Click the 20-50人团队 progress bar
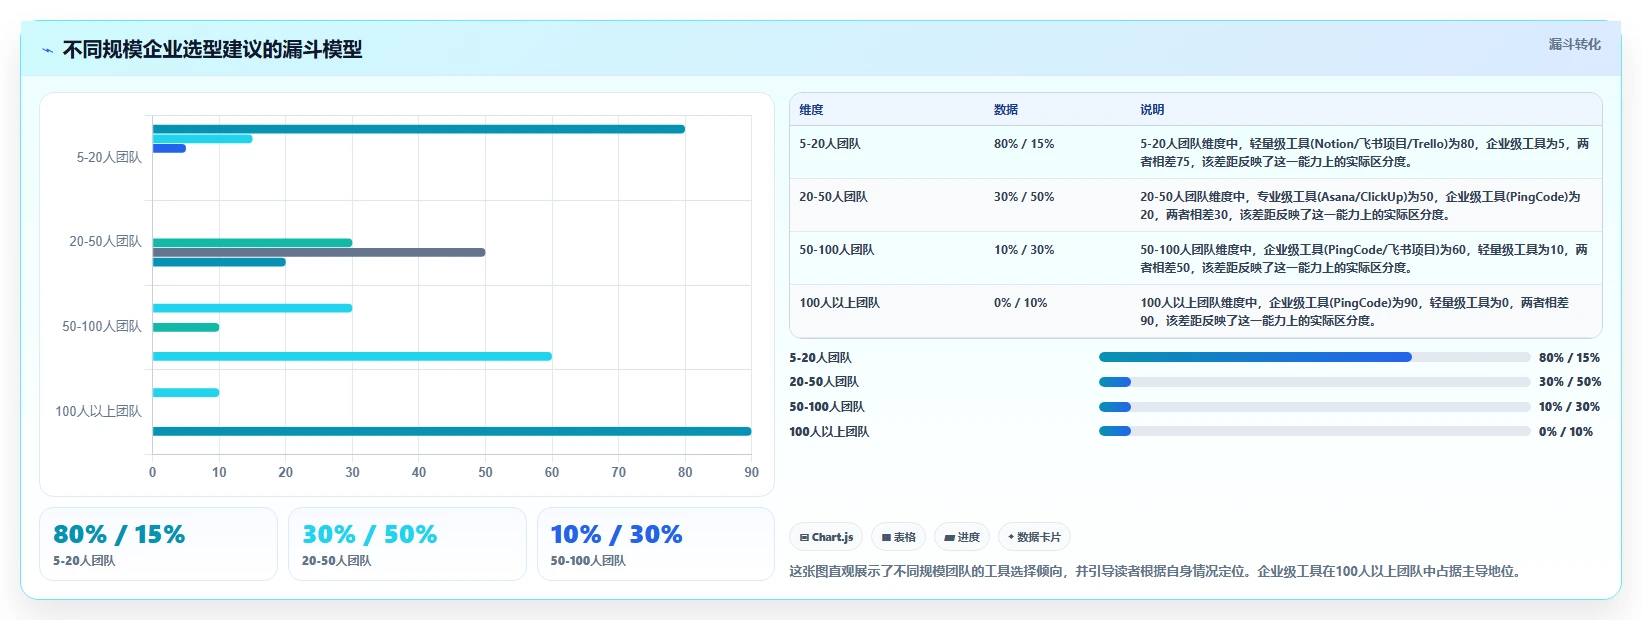The image size is (1642, 620). (x=1314, y=382)
